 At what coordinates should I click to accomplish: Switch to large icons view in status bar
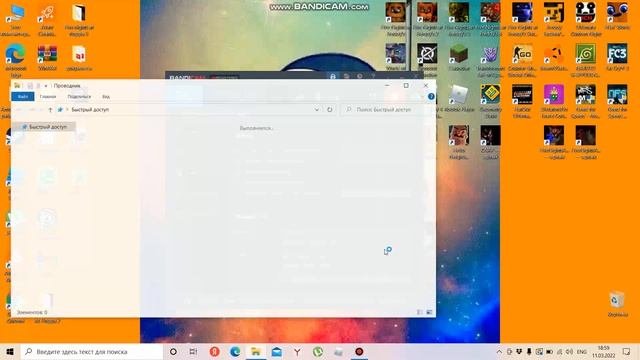point(429,312)
